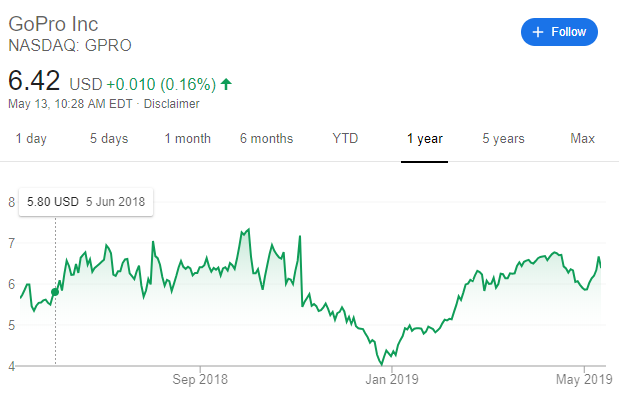Select the 6 months range tab

[x=266, y=139]
